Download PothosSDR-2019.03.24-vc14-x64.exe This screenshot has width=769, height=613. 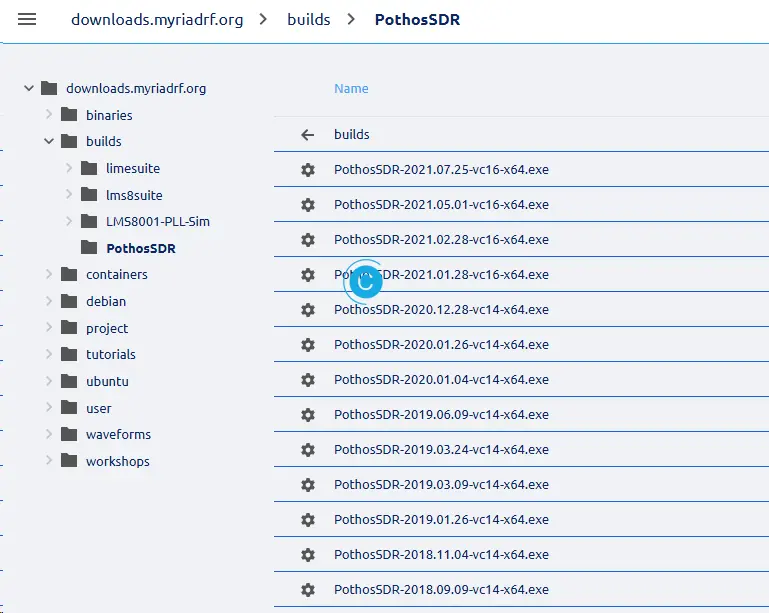click(x=441, y=450)
